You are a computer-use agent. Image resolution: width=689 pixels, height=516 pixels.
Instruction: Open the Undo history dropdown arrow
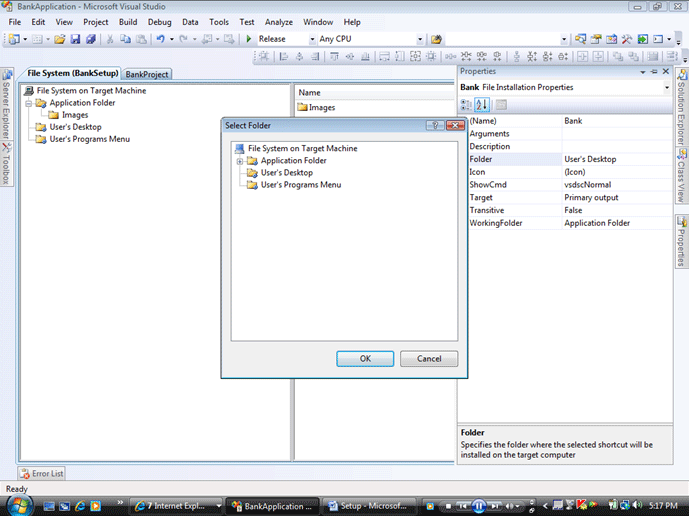[171, 39]
